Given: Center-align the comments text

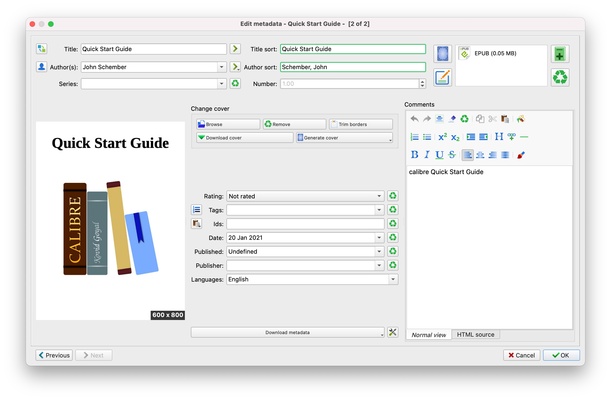Looking at the screenshot, I should 480,155.
